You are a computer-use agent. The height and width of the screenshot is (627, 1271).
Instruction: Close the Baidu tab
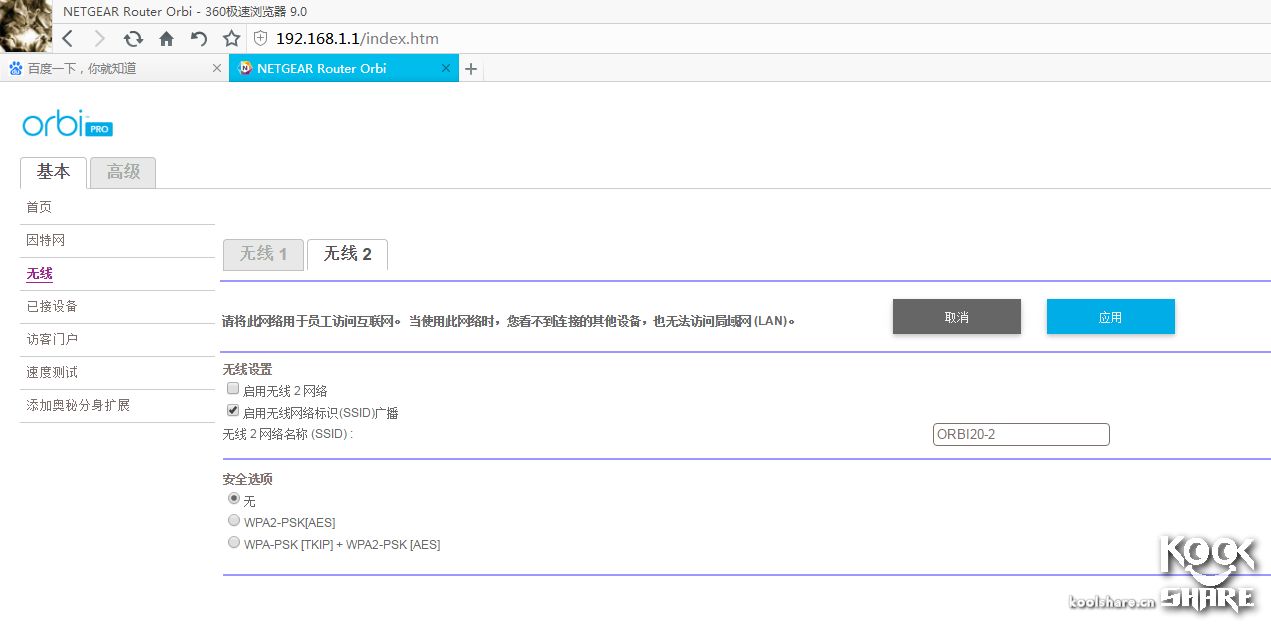coord(217,68)
